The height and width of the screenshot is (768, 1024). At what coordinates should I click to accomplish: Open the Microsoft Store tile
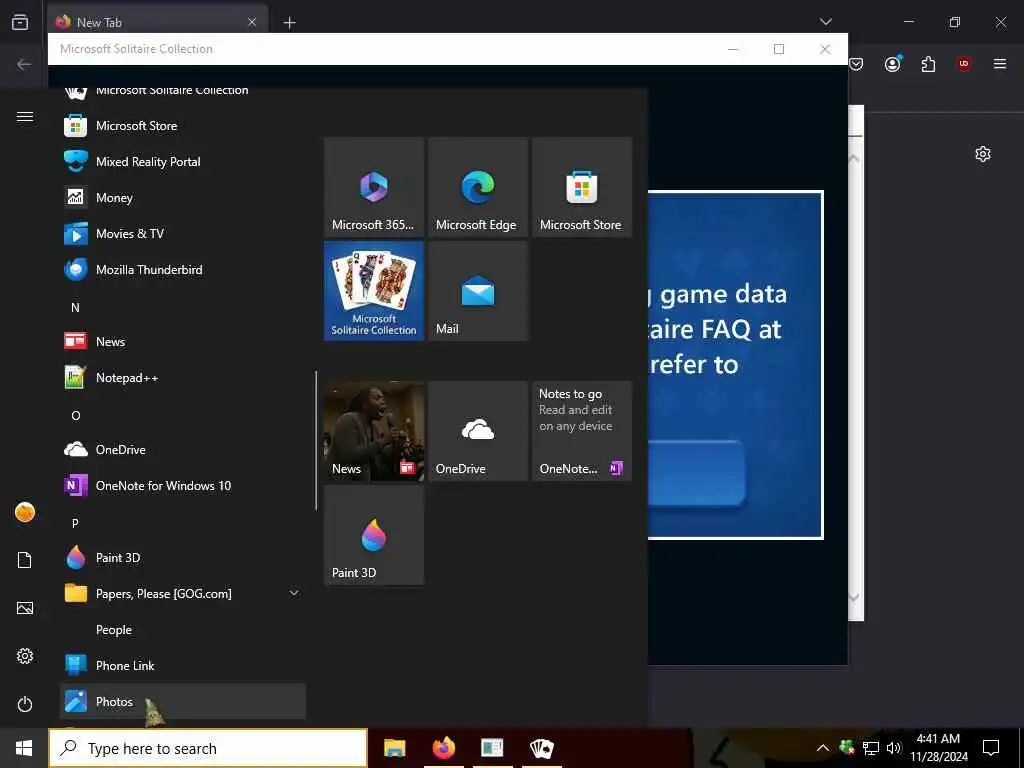click(582, 187)
